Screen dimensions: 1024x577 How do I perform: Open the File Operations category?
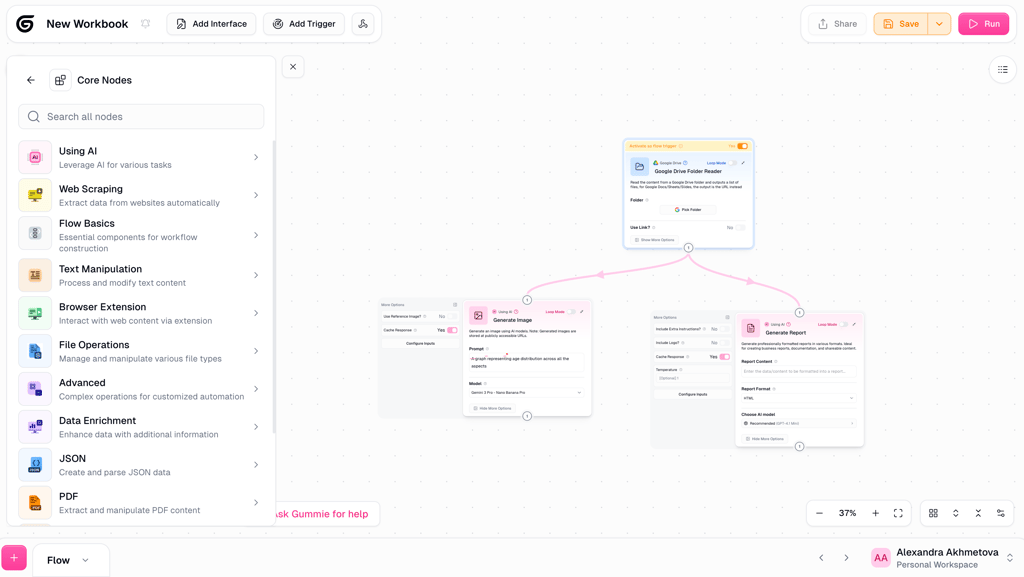pos(139,351)
